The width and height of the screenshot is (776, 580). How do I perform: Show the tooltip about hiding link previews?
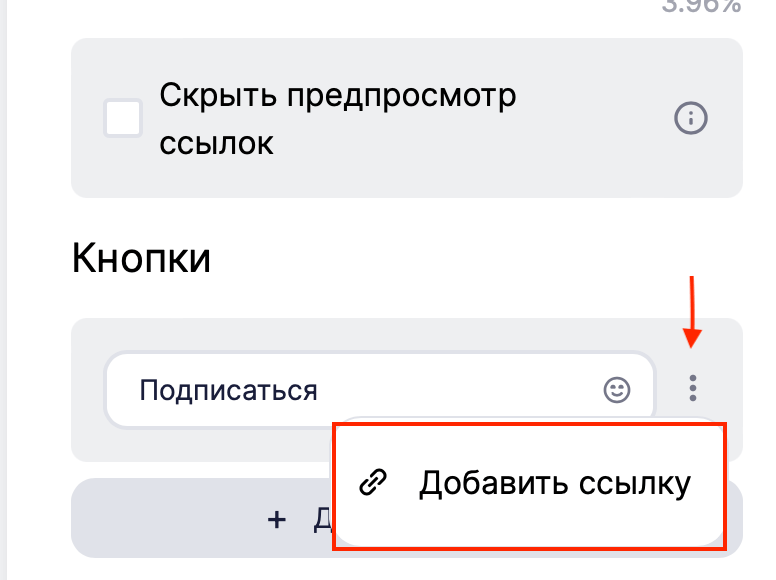click(x=691, y=118)
